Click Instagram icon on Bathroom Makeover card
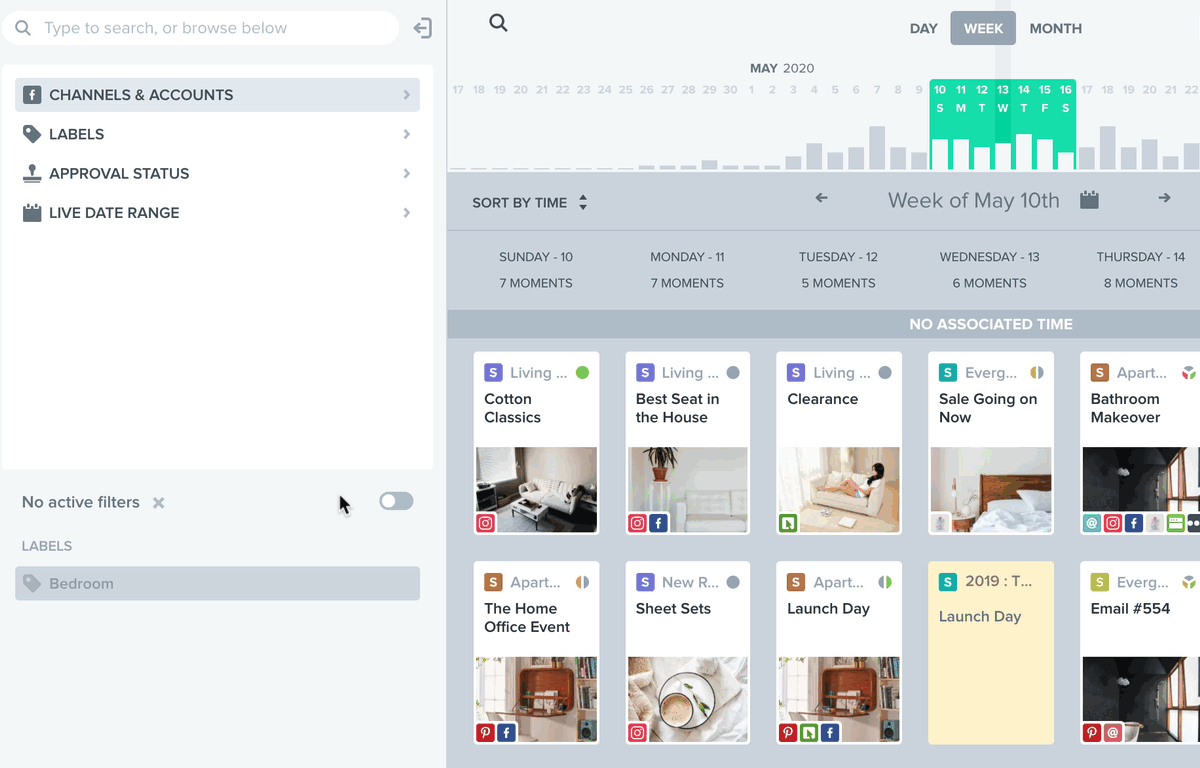 coord(1113,523)
